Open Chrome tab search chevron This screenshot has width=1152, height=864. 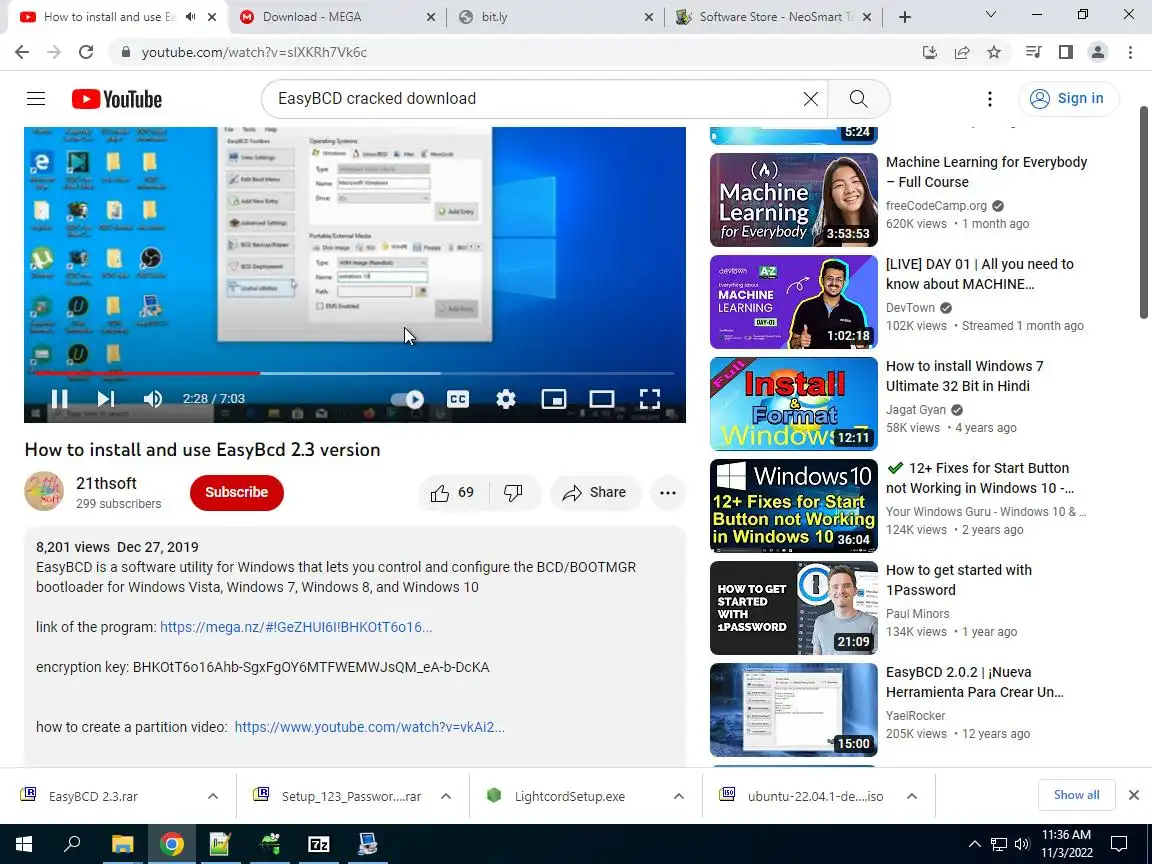pos(990,15)
